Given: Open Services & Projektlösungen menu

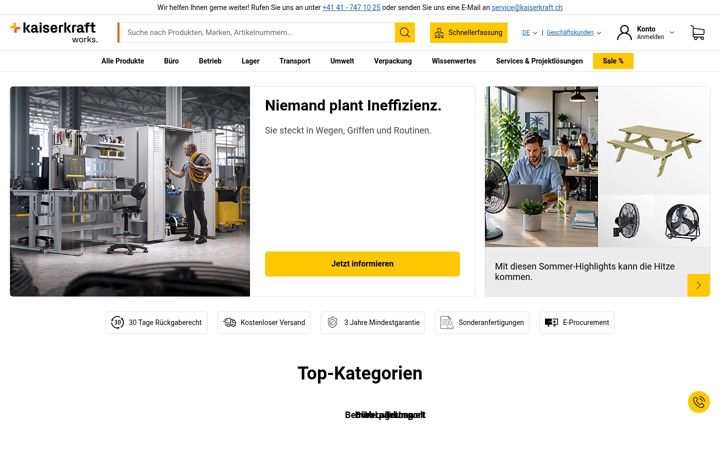Looking at the screenshot, I should 539,61.
